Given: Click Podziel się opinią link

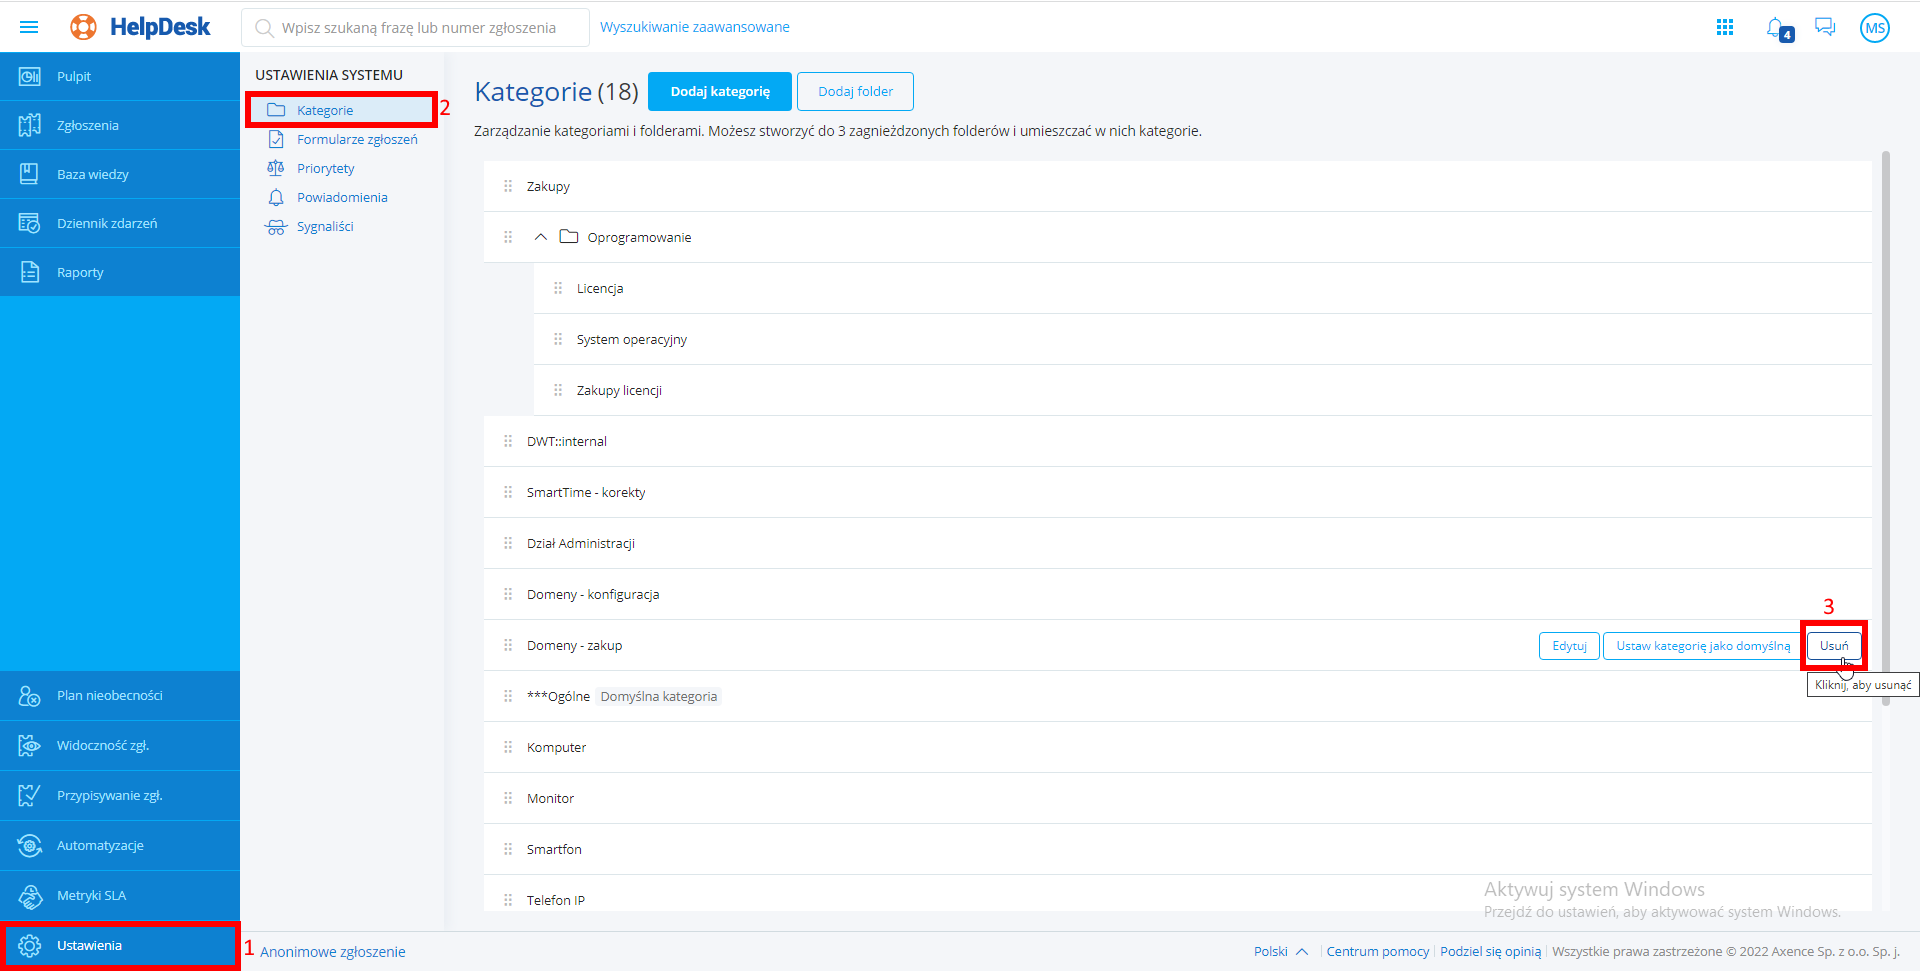Looking at the screenshot, I should [x=1490, y=951].
